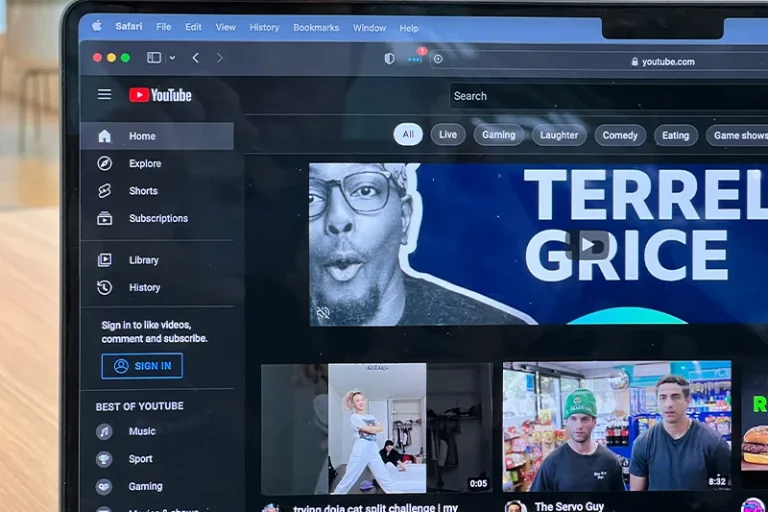768x512 pixels.
Task: Click the Shorts icon
Action: click(104, 191)
